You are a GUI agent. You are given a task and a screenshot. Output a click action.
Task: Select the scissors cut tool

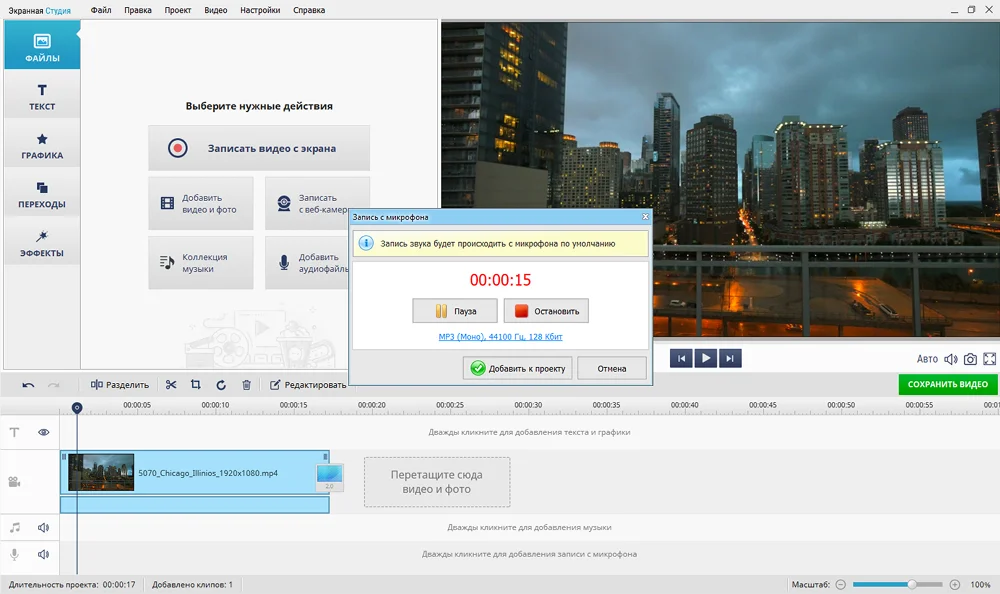[171, 384]
